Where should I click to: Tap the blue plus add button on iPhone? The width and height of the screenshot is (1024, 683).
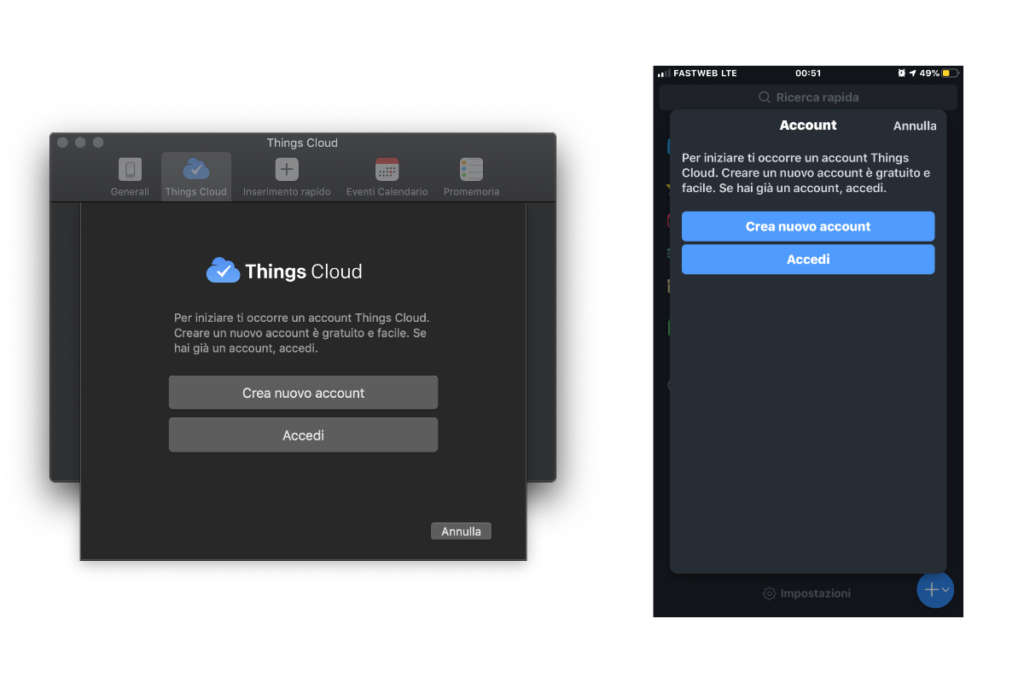935,590
